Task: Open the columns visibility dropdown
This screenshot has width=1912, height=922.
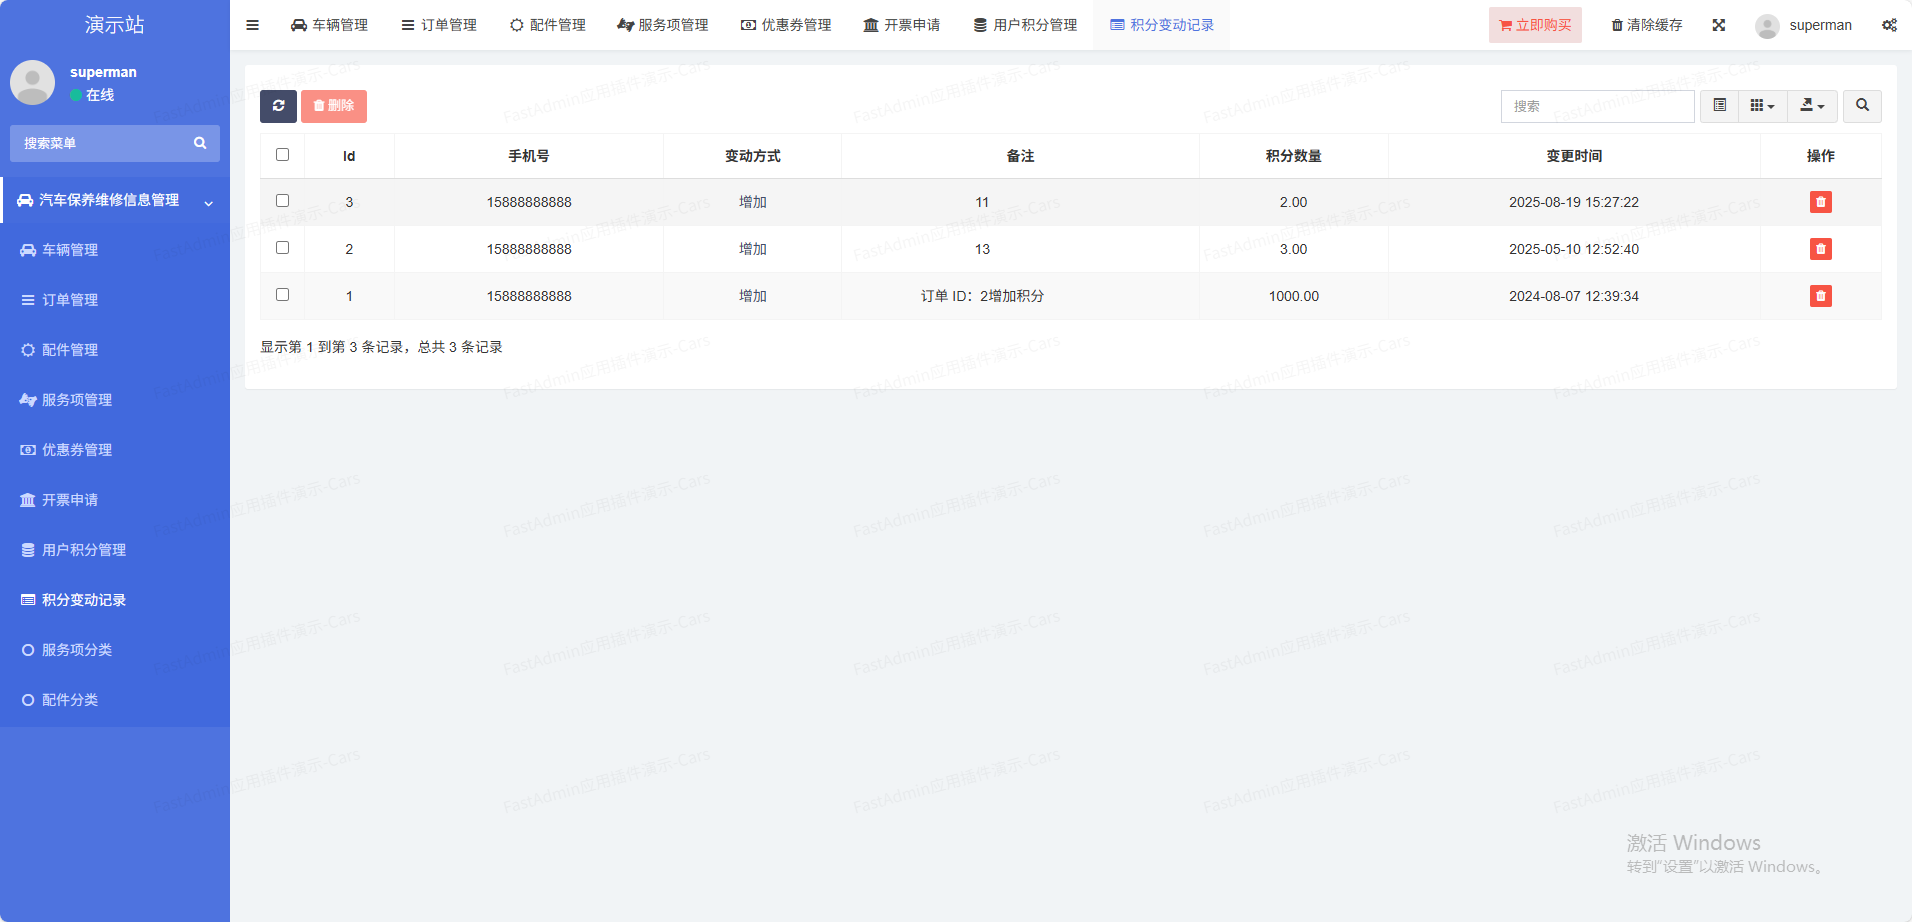Action: [1762, 106]
